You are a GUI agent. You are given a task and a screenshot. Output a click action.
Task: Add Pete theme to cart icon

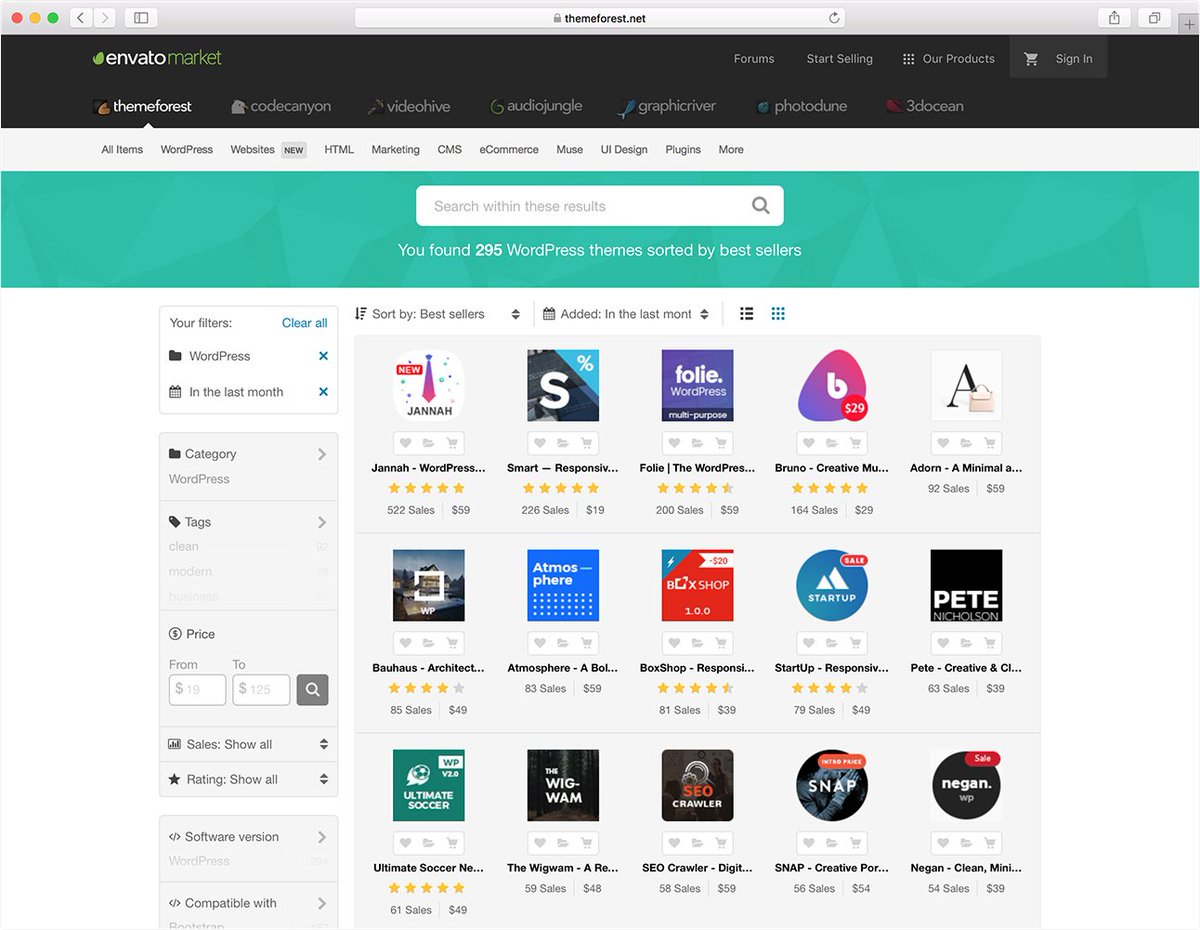[x=989, y=643]
